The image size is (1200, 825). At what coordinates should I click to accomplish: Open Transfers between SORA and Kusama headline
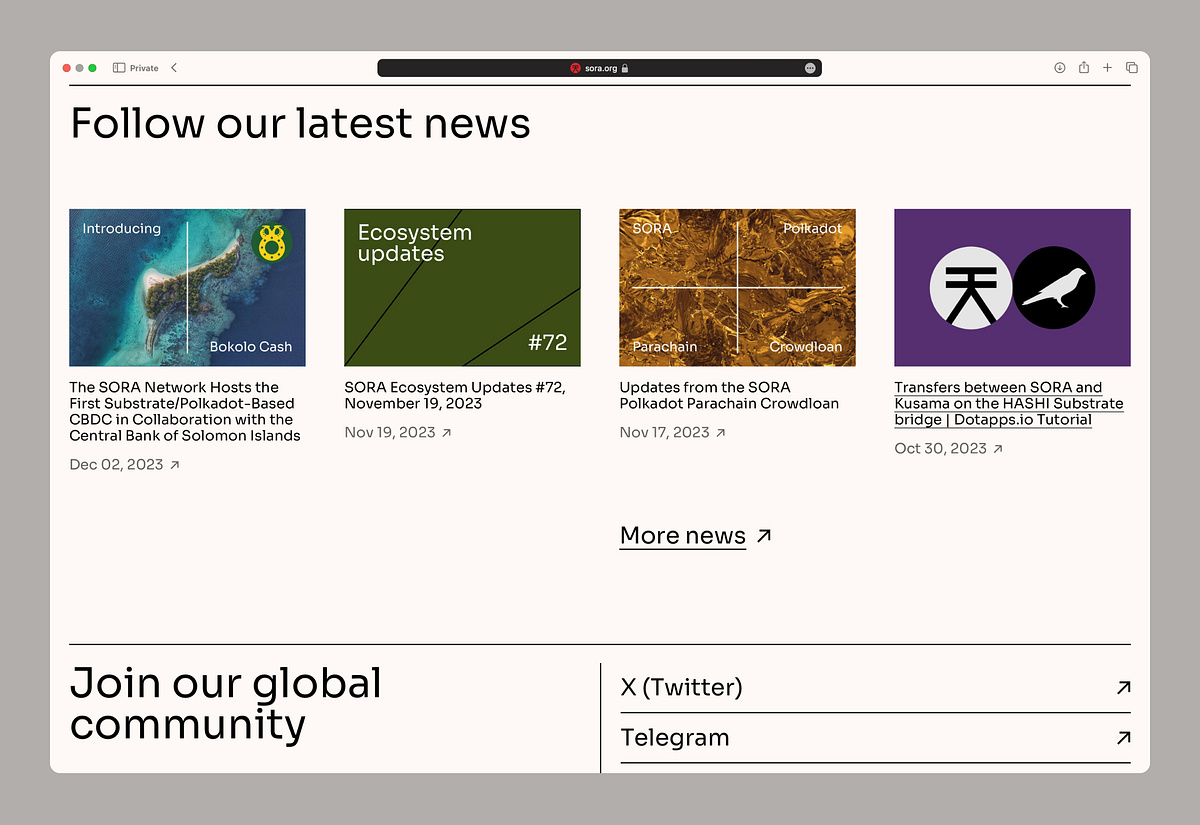[1008, 403]
